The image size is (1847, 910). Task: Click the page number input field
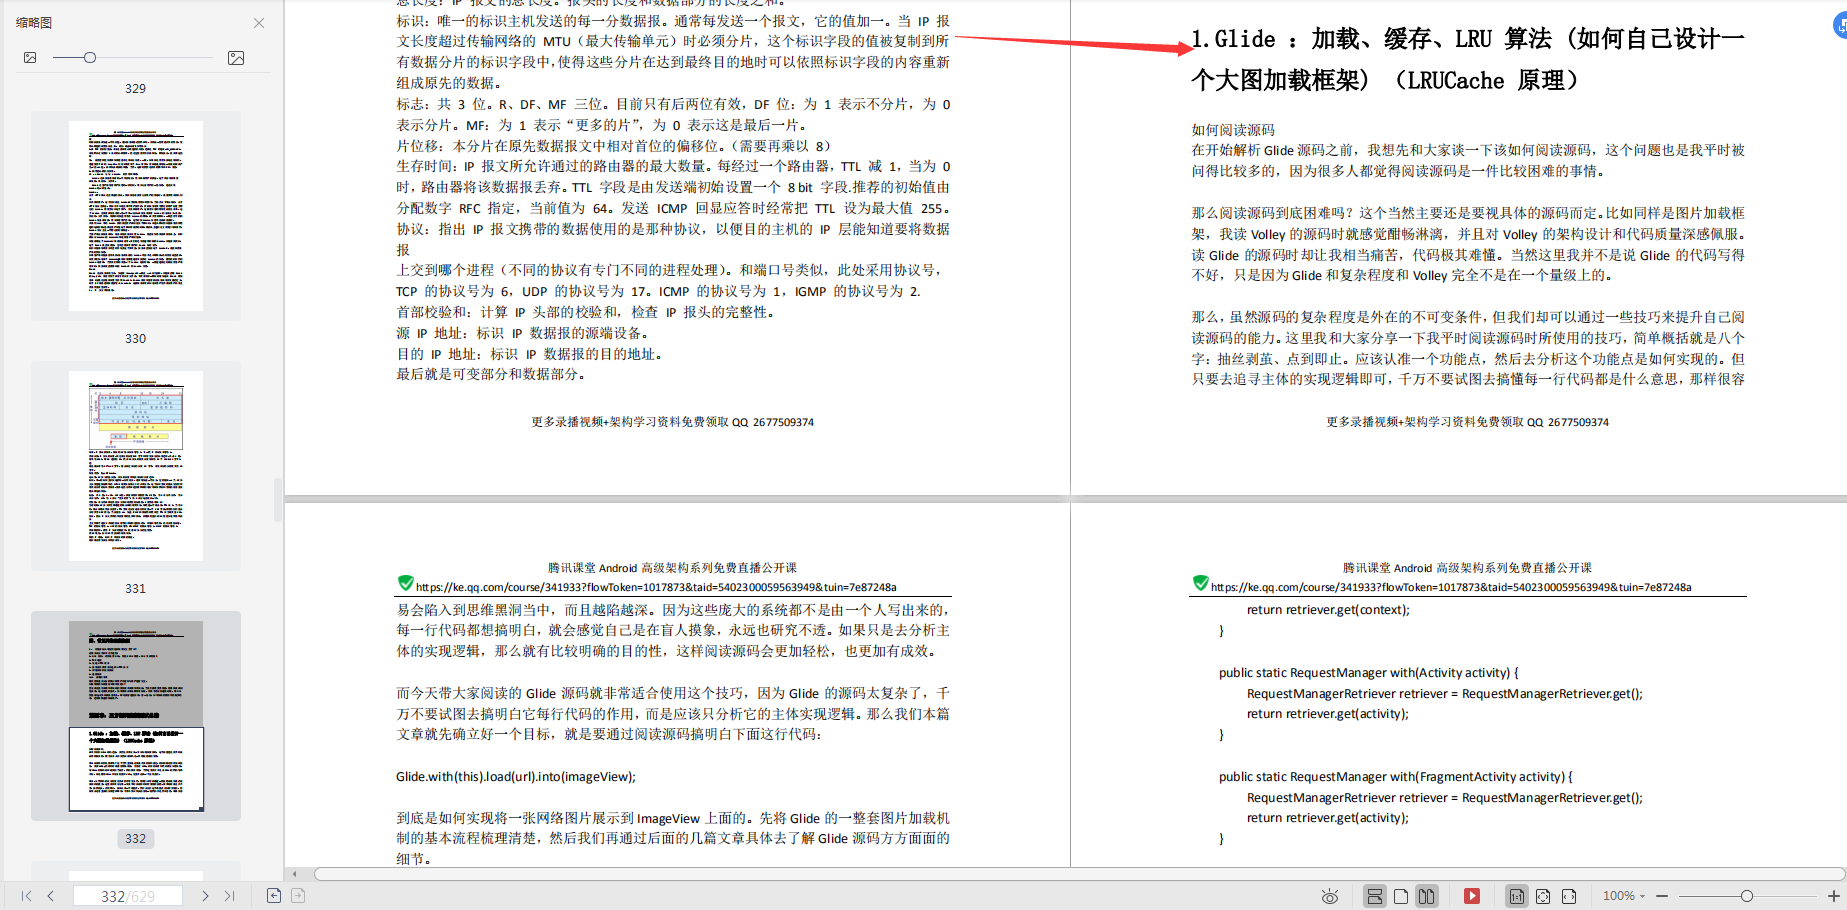click(128, 896)
